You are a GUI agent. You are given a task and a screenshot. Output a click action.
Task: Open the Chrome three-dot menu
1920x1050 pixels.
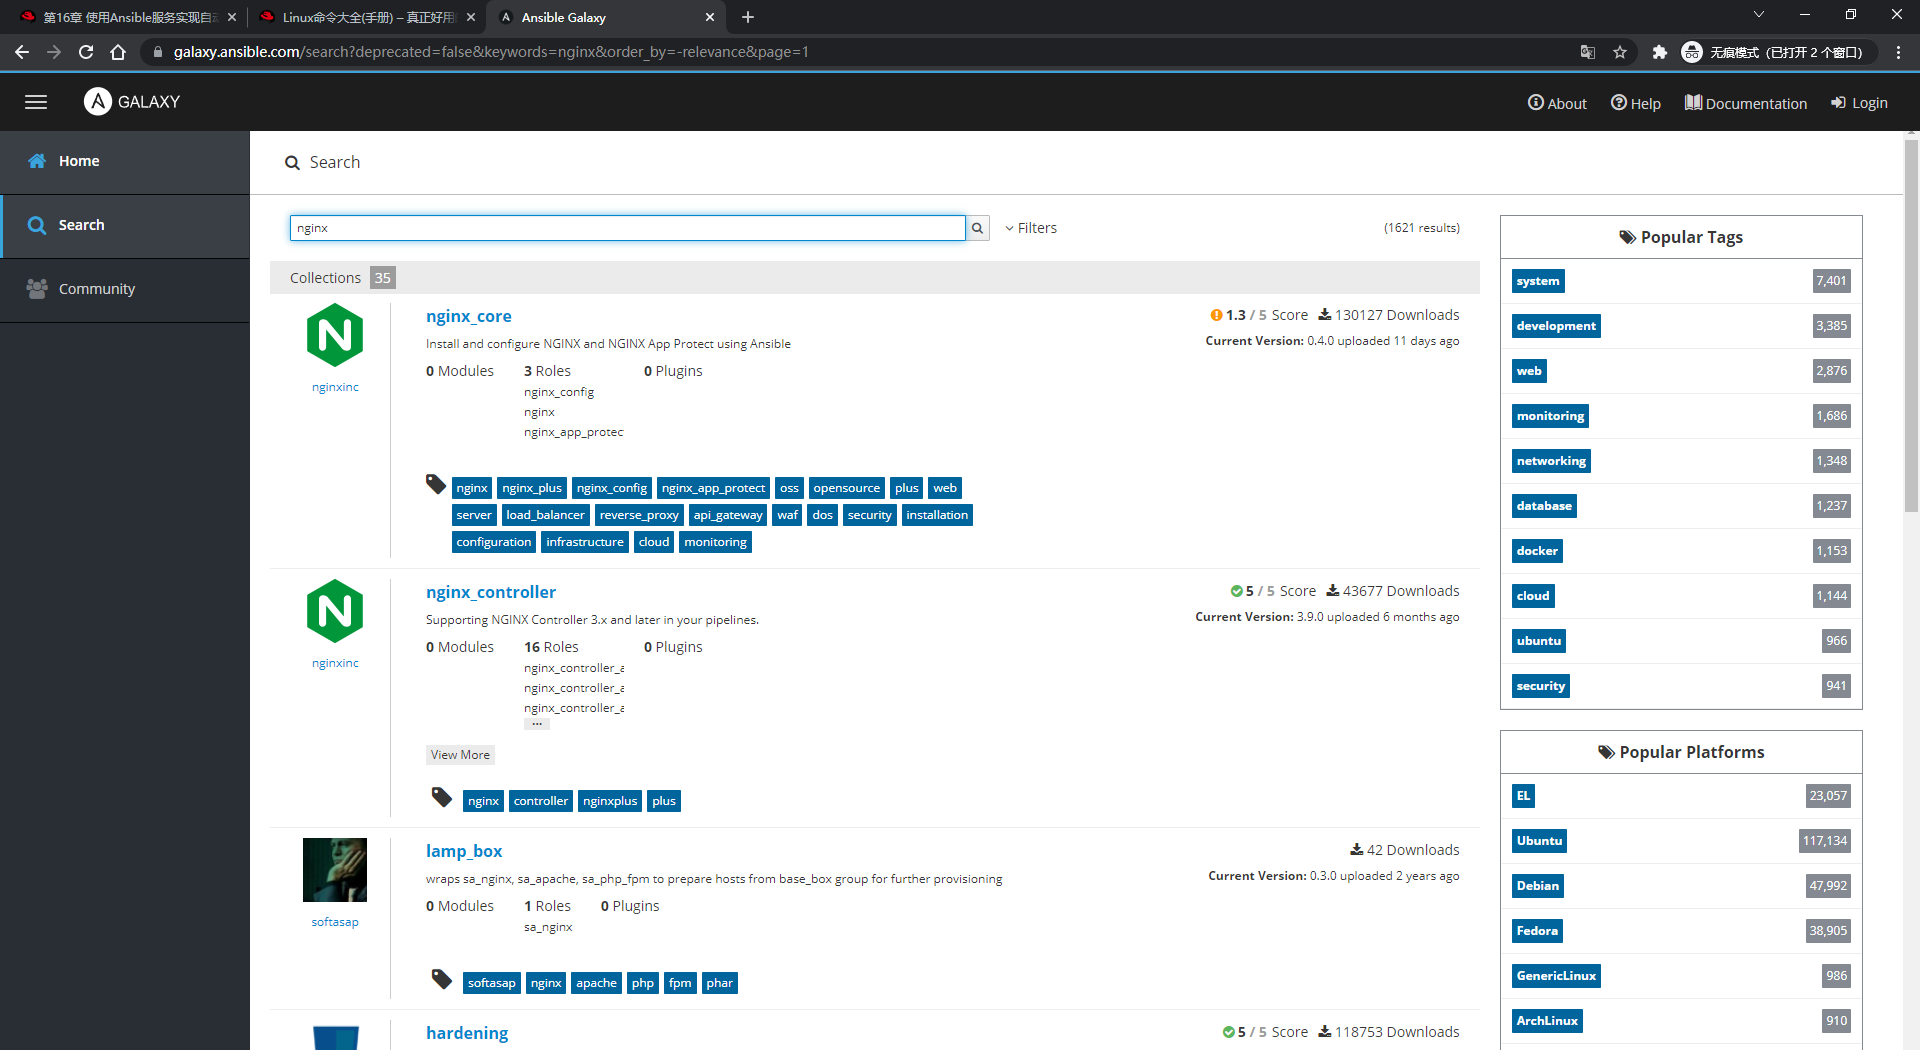pyautogui.click(x=1898, y=52)
